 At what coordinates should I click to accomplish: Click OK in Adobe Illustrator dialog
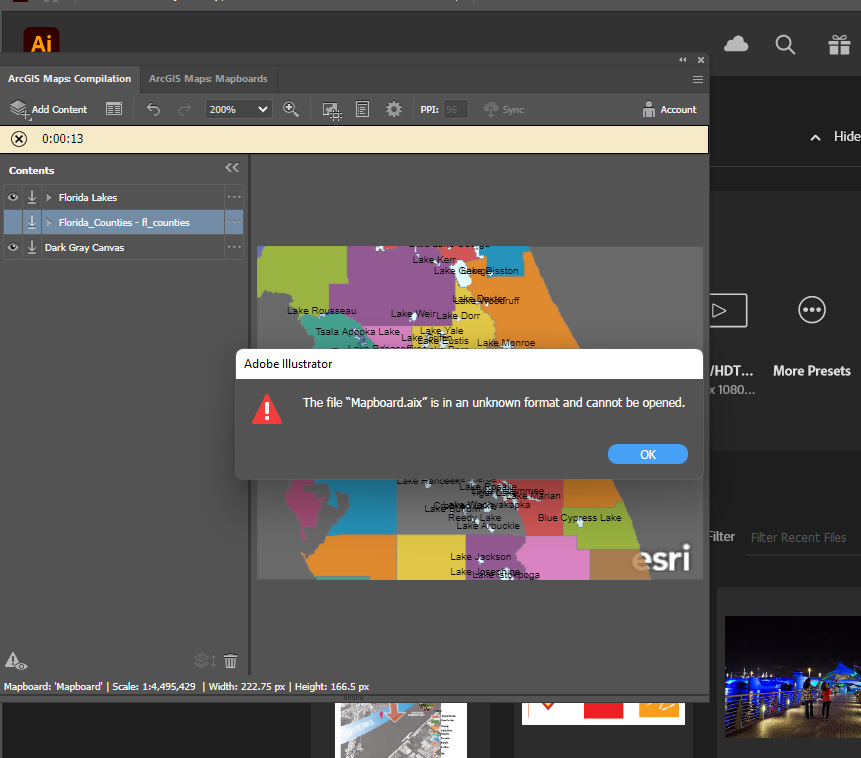pyautogui.click(x=647, y=454)
